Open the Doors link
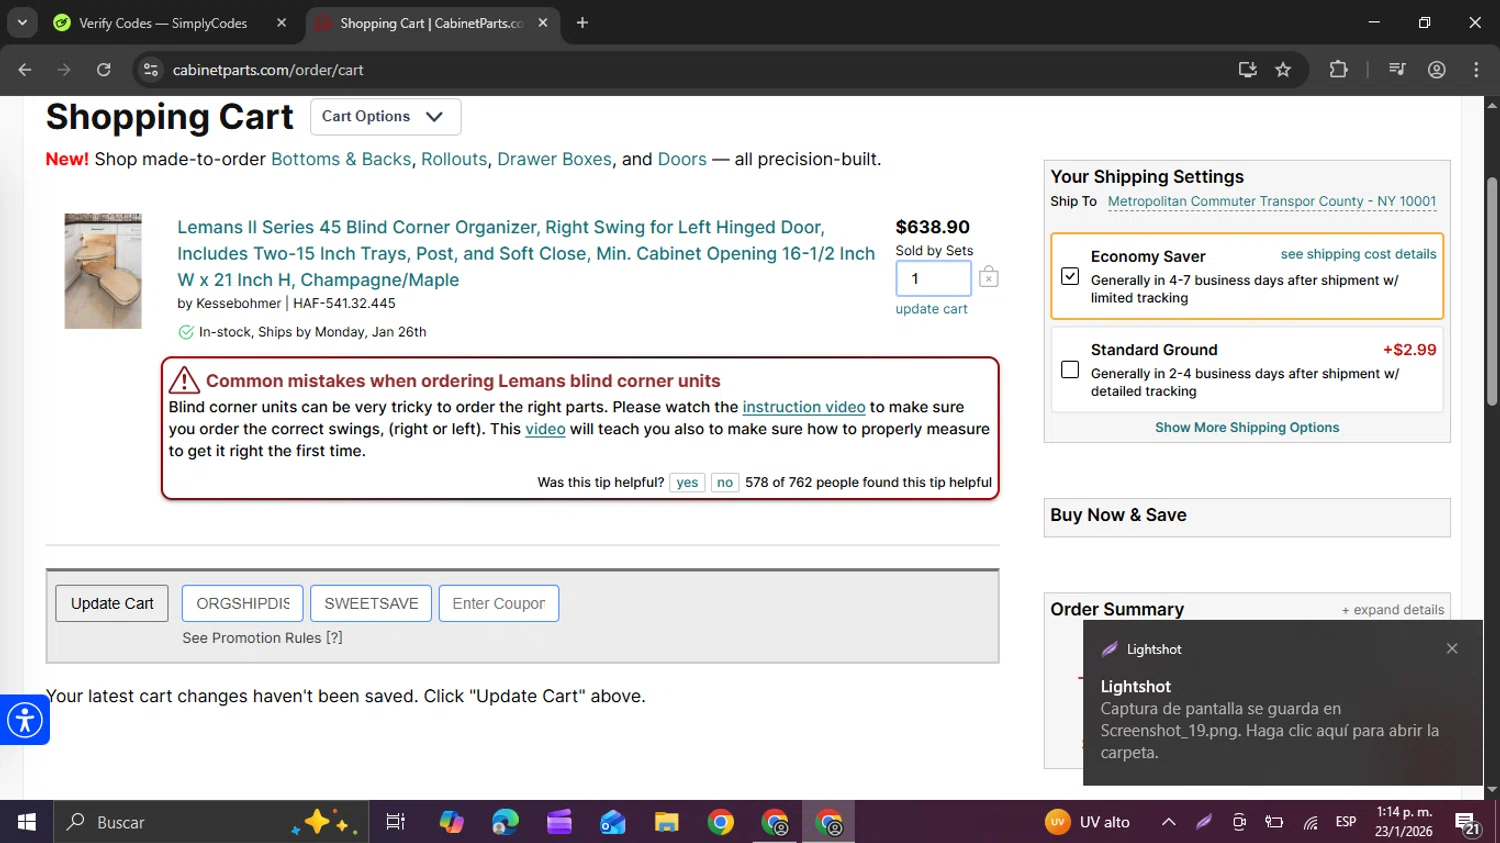 682,159
